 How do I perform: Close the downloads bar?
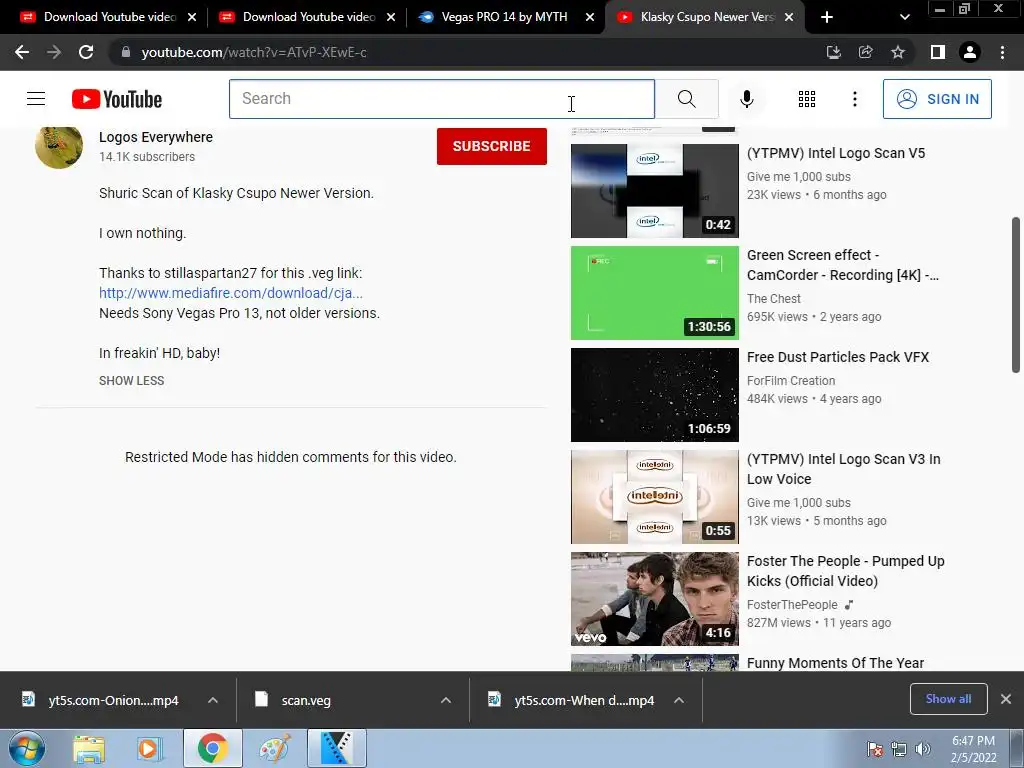[x=1006, y=699]
